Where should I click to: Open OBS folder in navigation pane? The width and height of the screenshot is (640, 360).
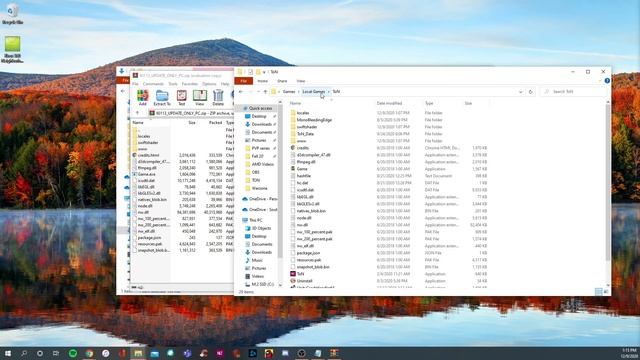coord(256,172)
